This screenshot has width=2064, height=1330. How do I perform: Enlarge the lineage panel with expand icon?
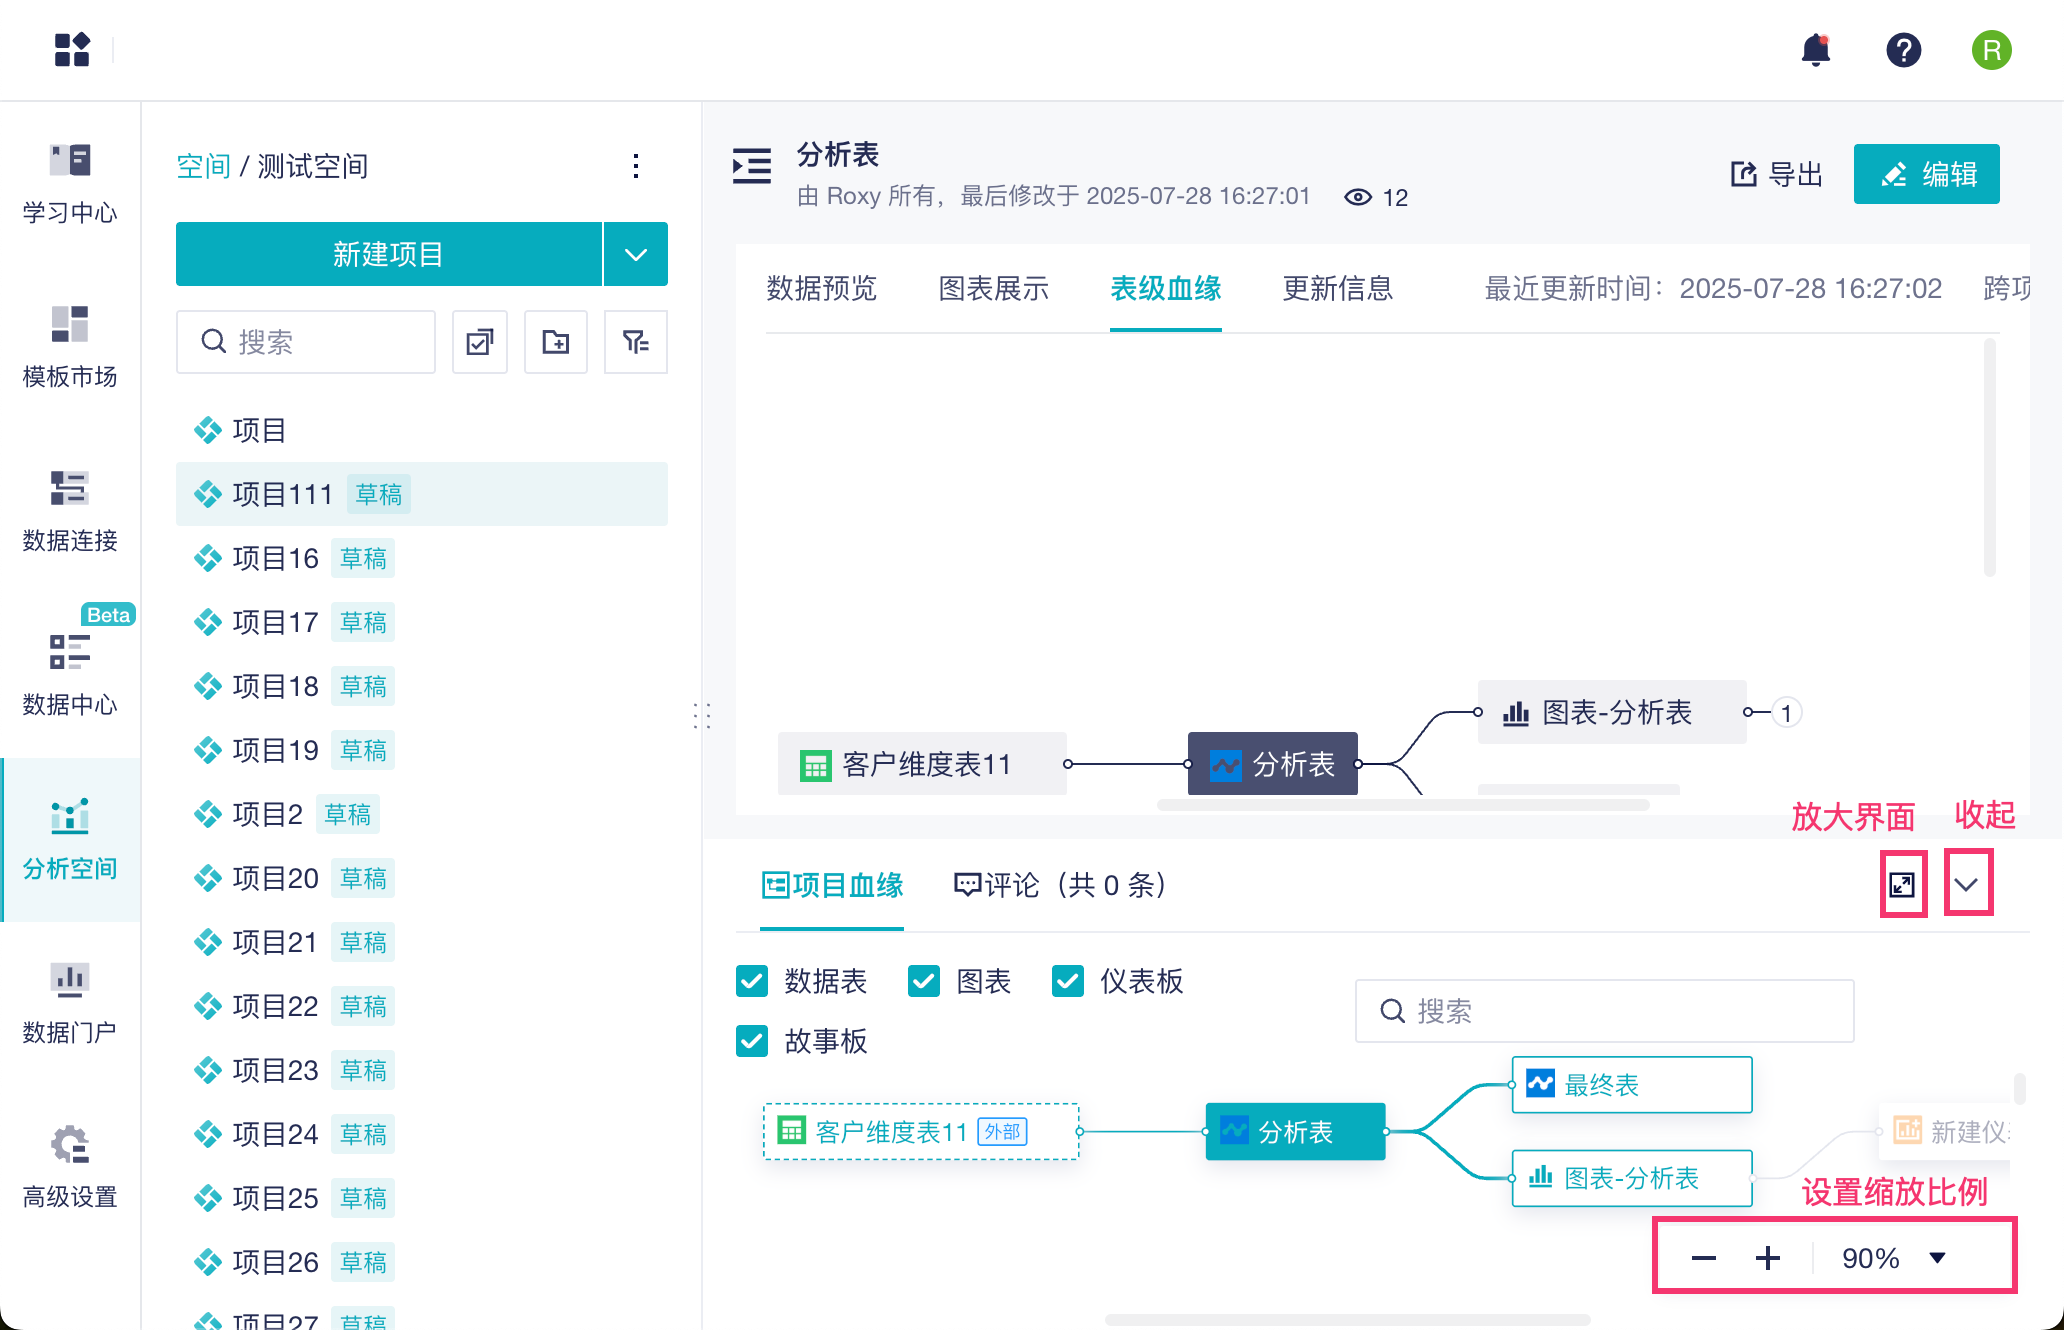1902,884
